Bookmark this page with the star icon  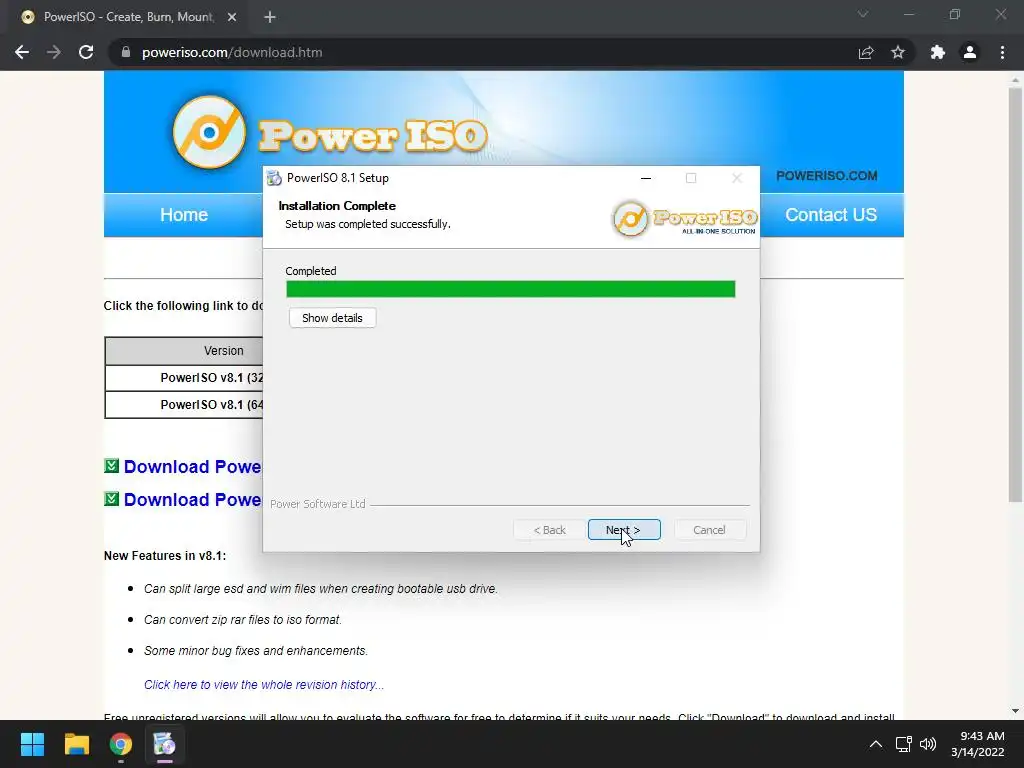coord(898,52)
